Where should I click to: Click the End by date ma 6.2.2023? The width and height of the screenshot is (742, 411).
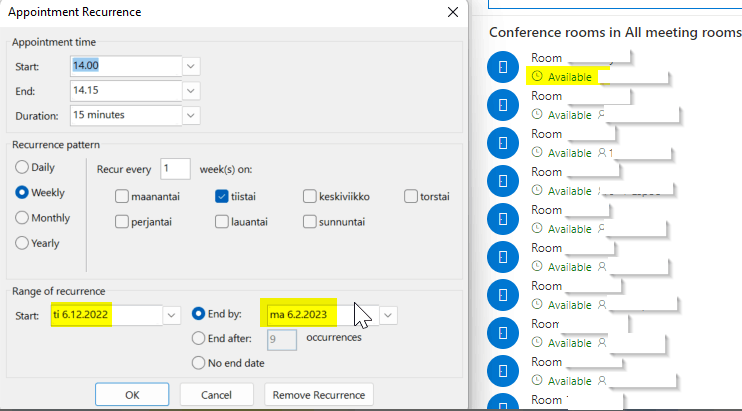click(x=323, y=315)
